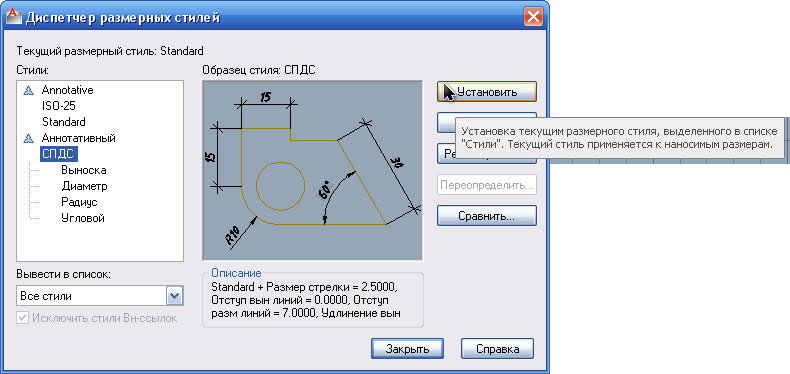Select the Радиус sub-style
The image size is (790, 374).
point(79,202)
